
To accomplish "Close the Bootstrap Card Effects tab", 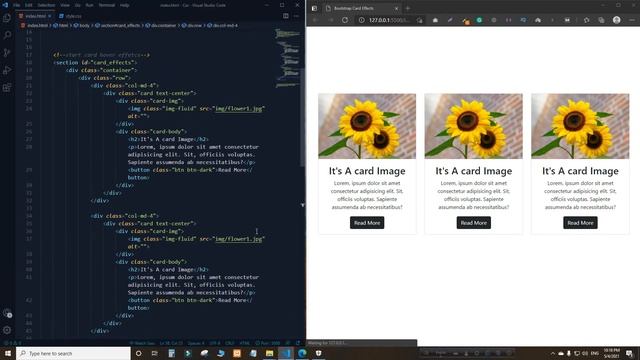I will (396, 8).
